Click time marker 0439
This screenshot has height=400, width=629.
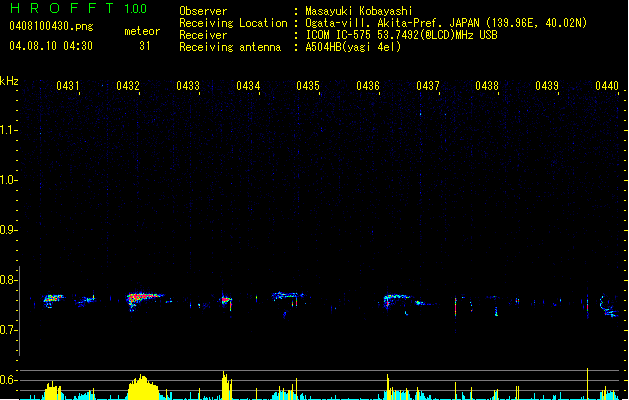(547, 86)
